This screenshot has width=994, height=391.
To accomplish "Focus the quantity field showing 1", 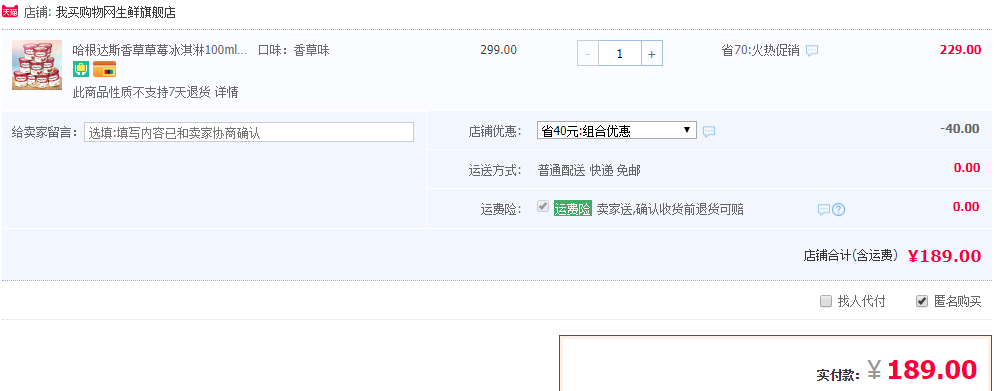I will coord(620,54).
